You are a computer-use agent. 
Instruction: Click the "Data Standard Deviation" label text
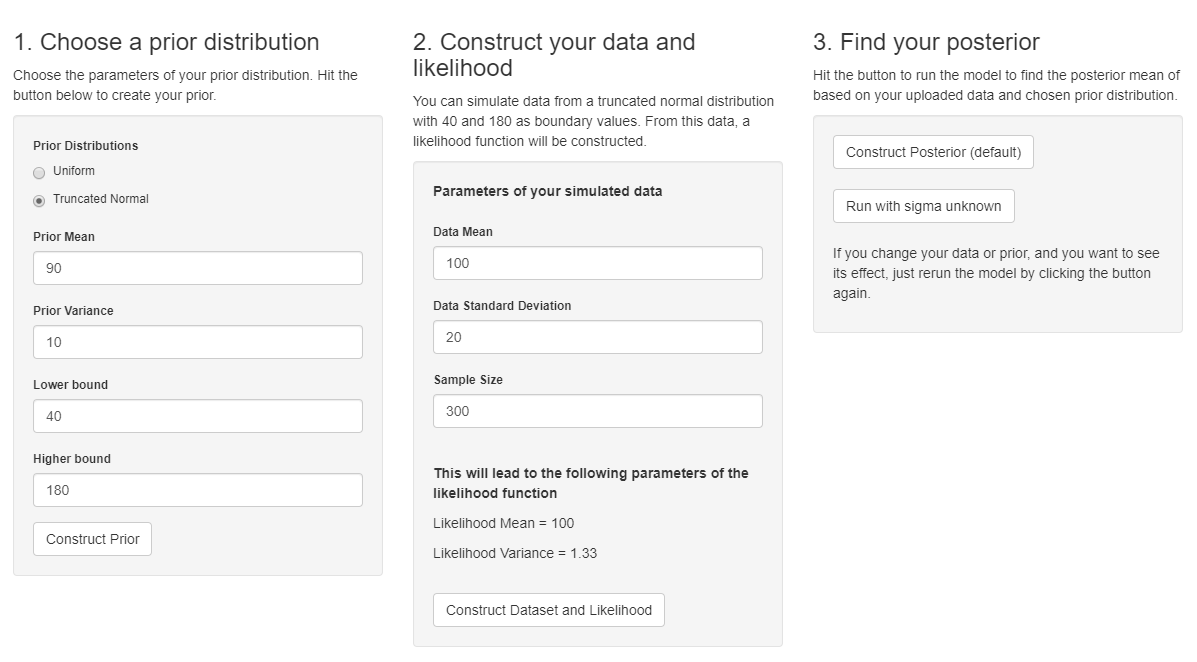tap(502, 305)
